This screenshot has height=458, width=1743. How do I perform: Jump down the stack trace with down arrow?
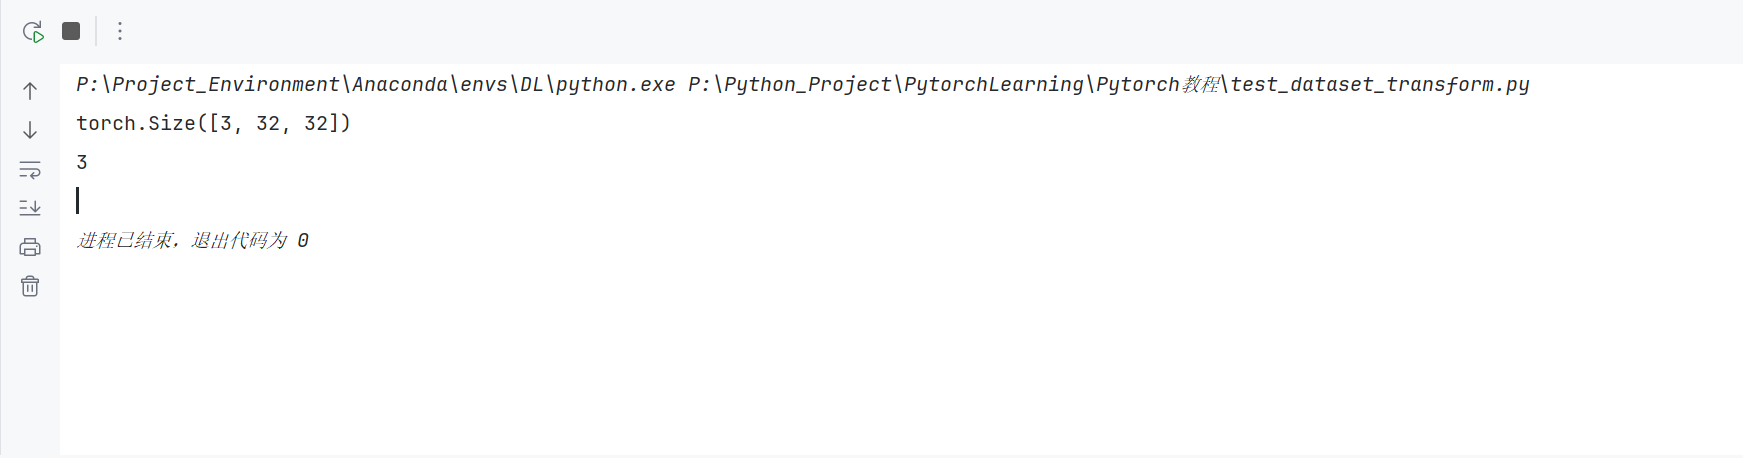click(30, 130)
